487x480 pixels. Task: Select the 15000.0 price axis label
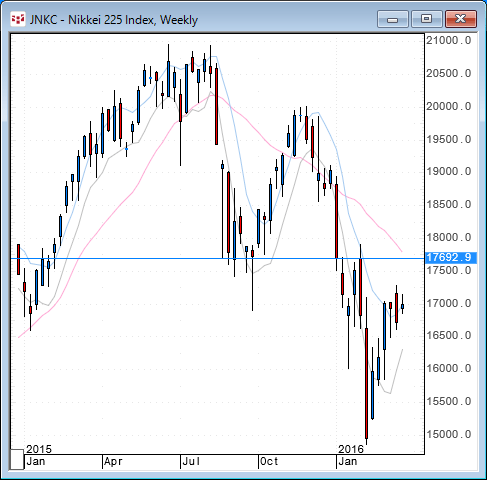tap(449, 434)
